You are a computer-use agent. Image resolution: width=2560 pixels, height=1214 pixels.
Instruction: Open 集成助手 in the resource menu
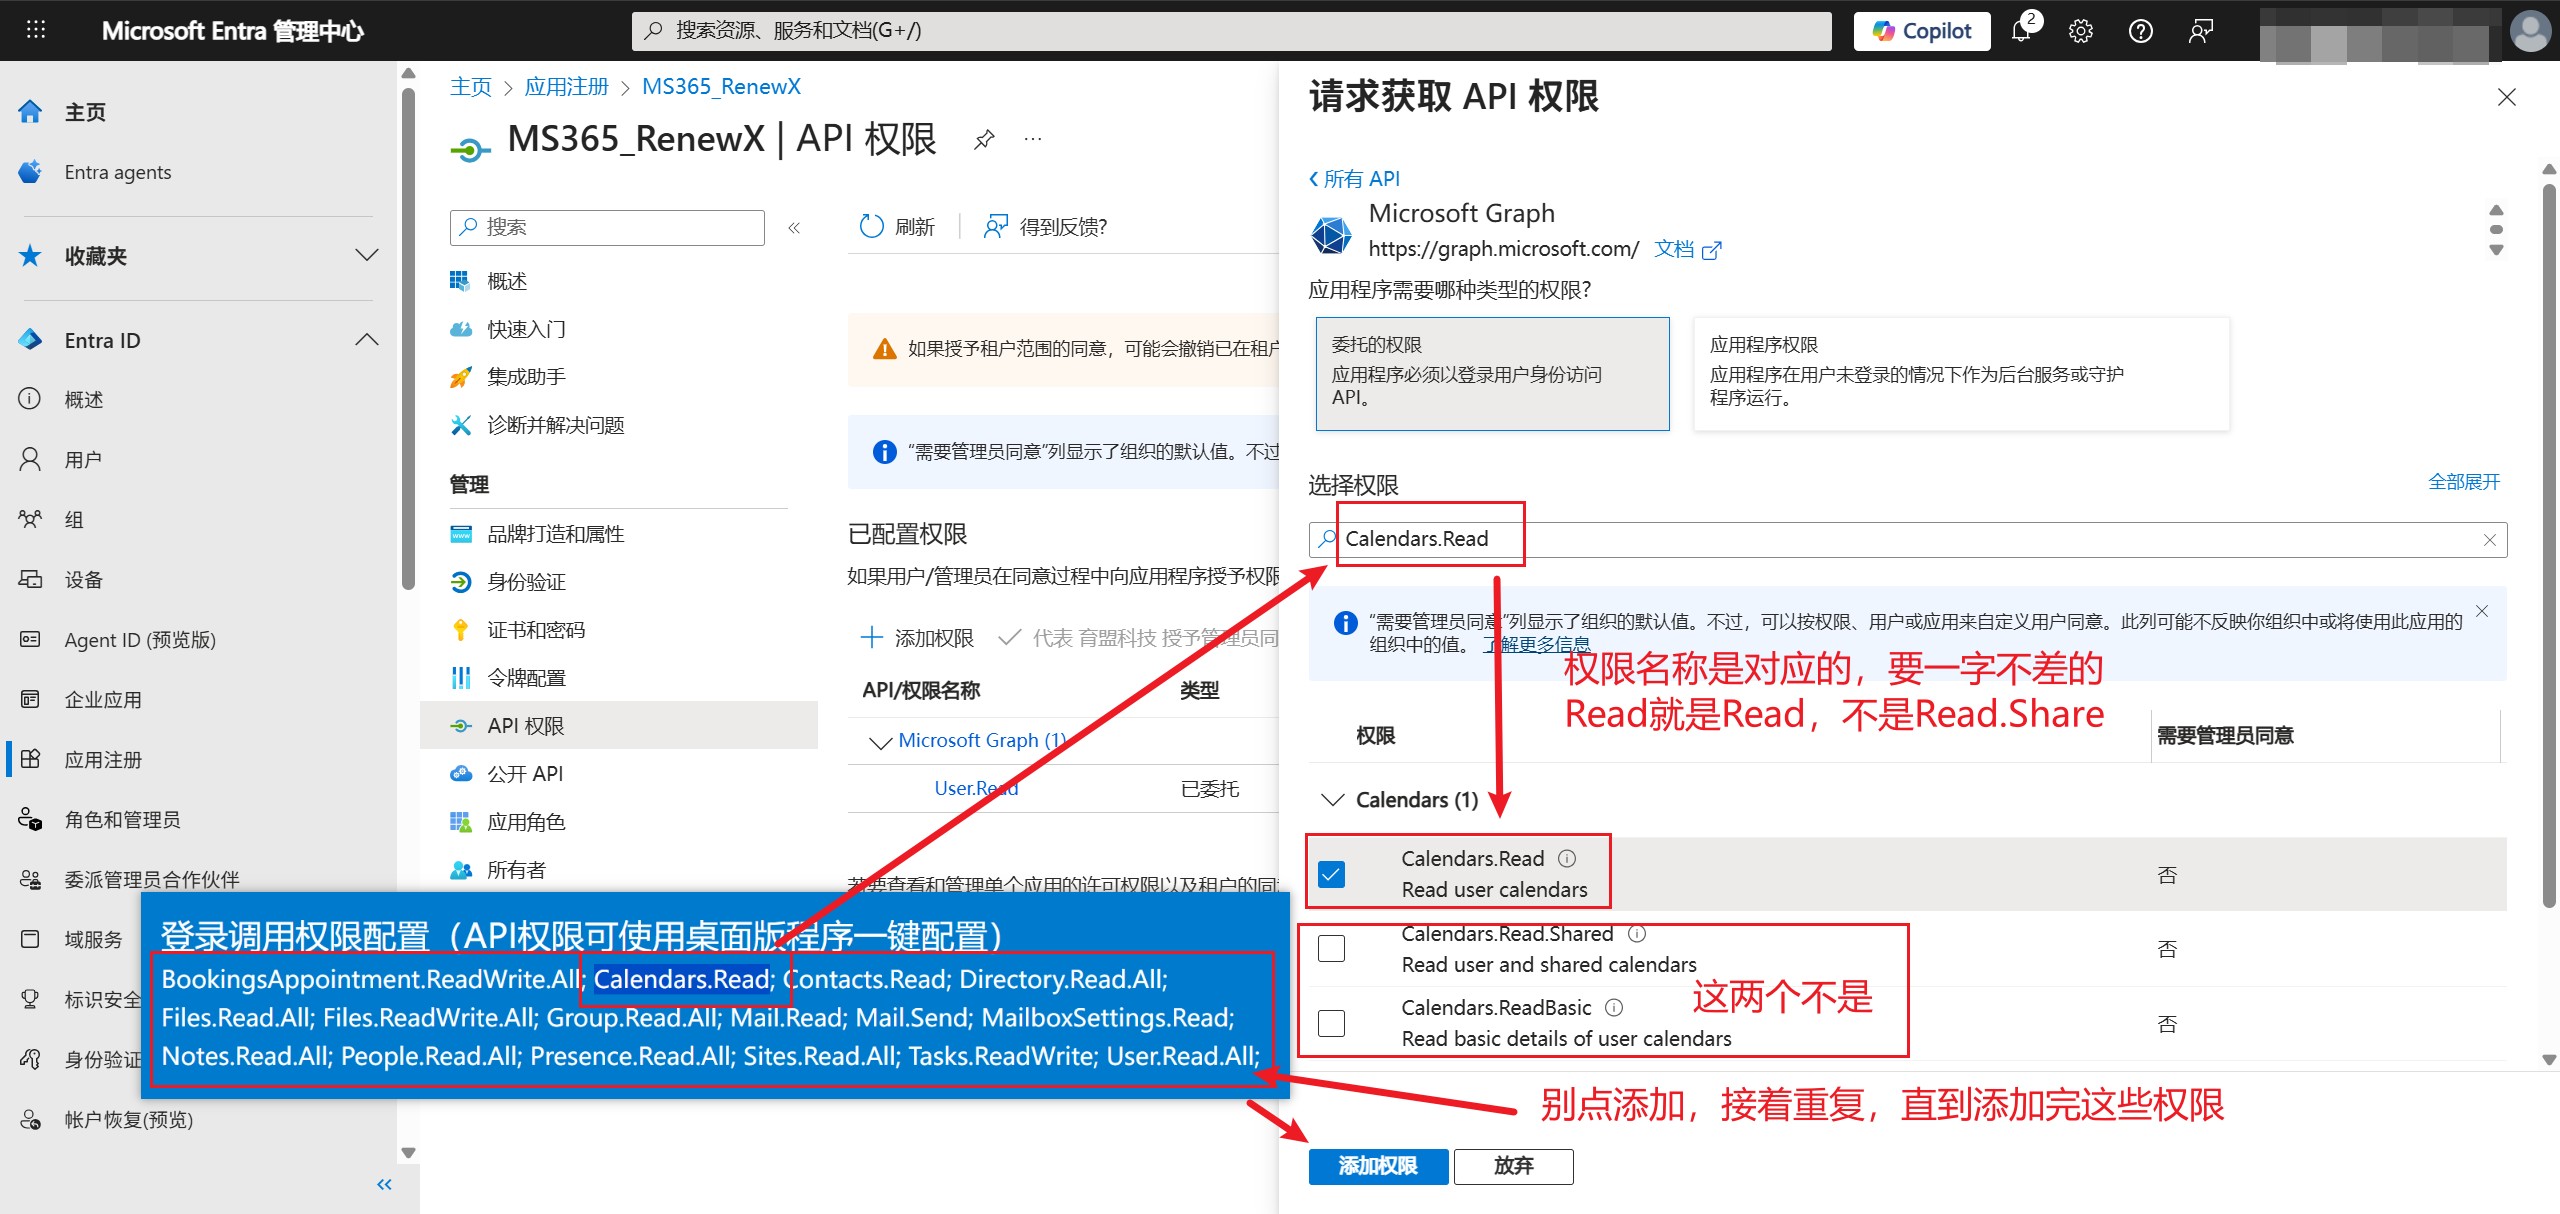(x=526, y=377)
